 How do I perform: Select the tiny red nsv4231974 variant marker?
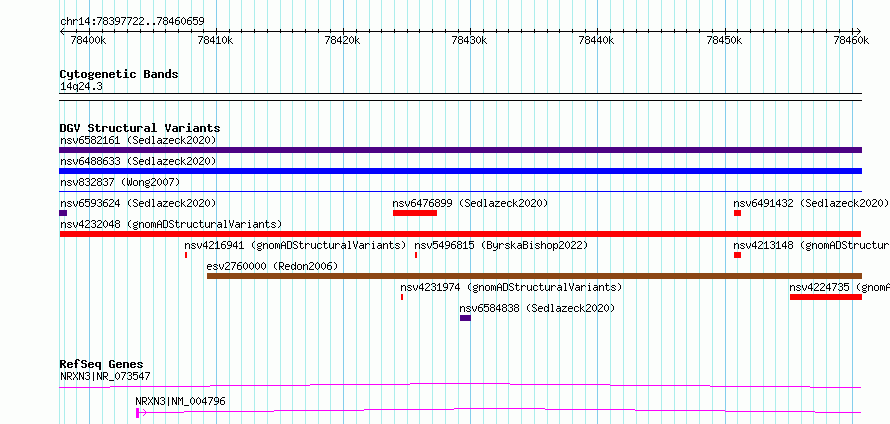402,297
